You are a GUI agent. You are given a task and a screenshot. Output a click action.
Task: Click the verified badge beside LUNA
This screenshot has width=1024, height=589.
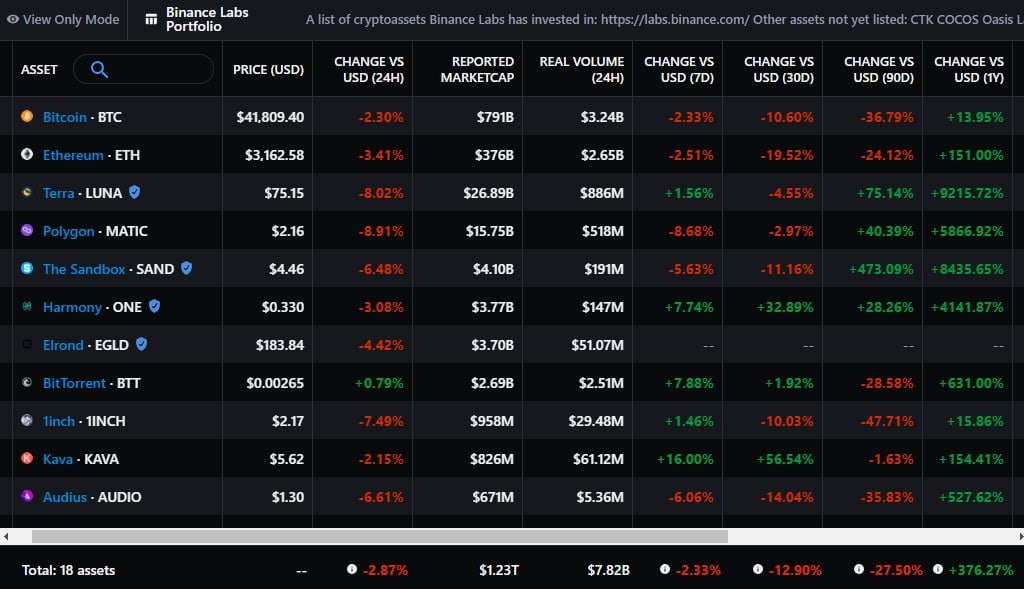coord(135,192)
